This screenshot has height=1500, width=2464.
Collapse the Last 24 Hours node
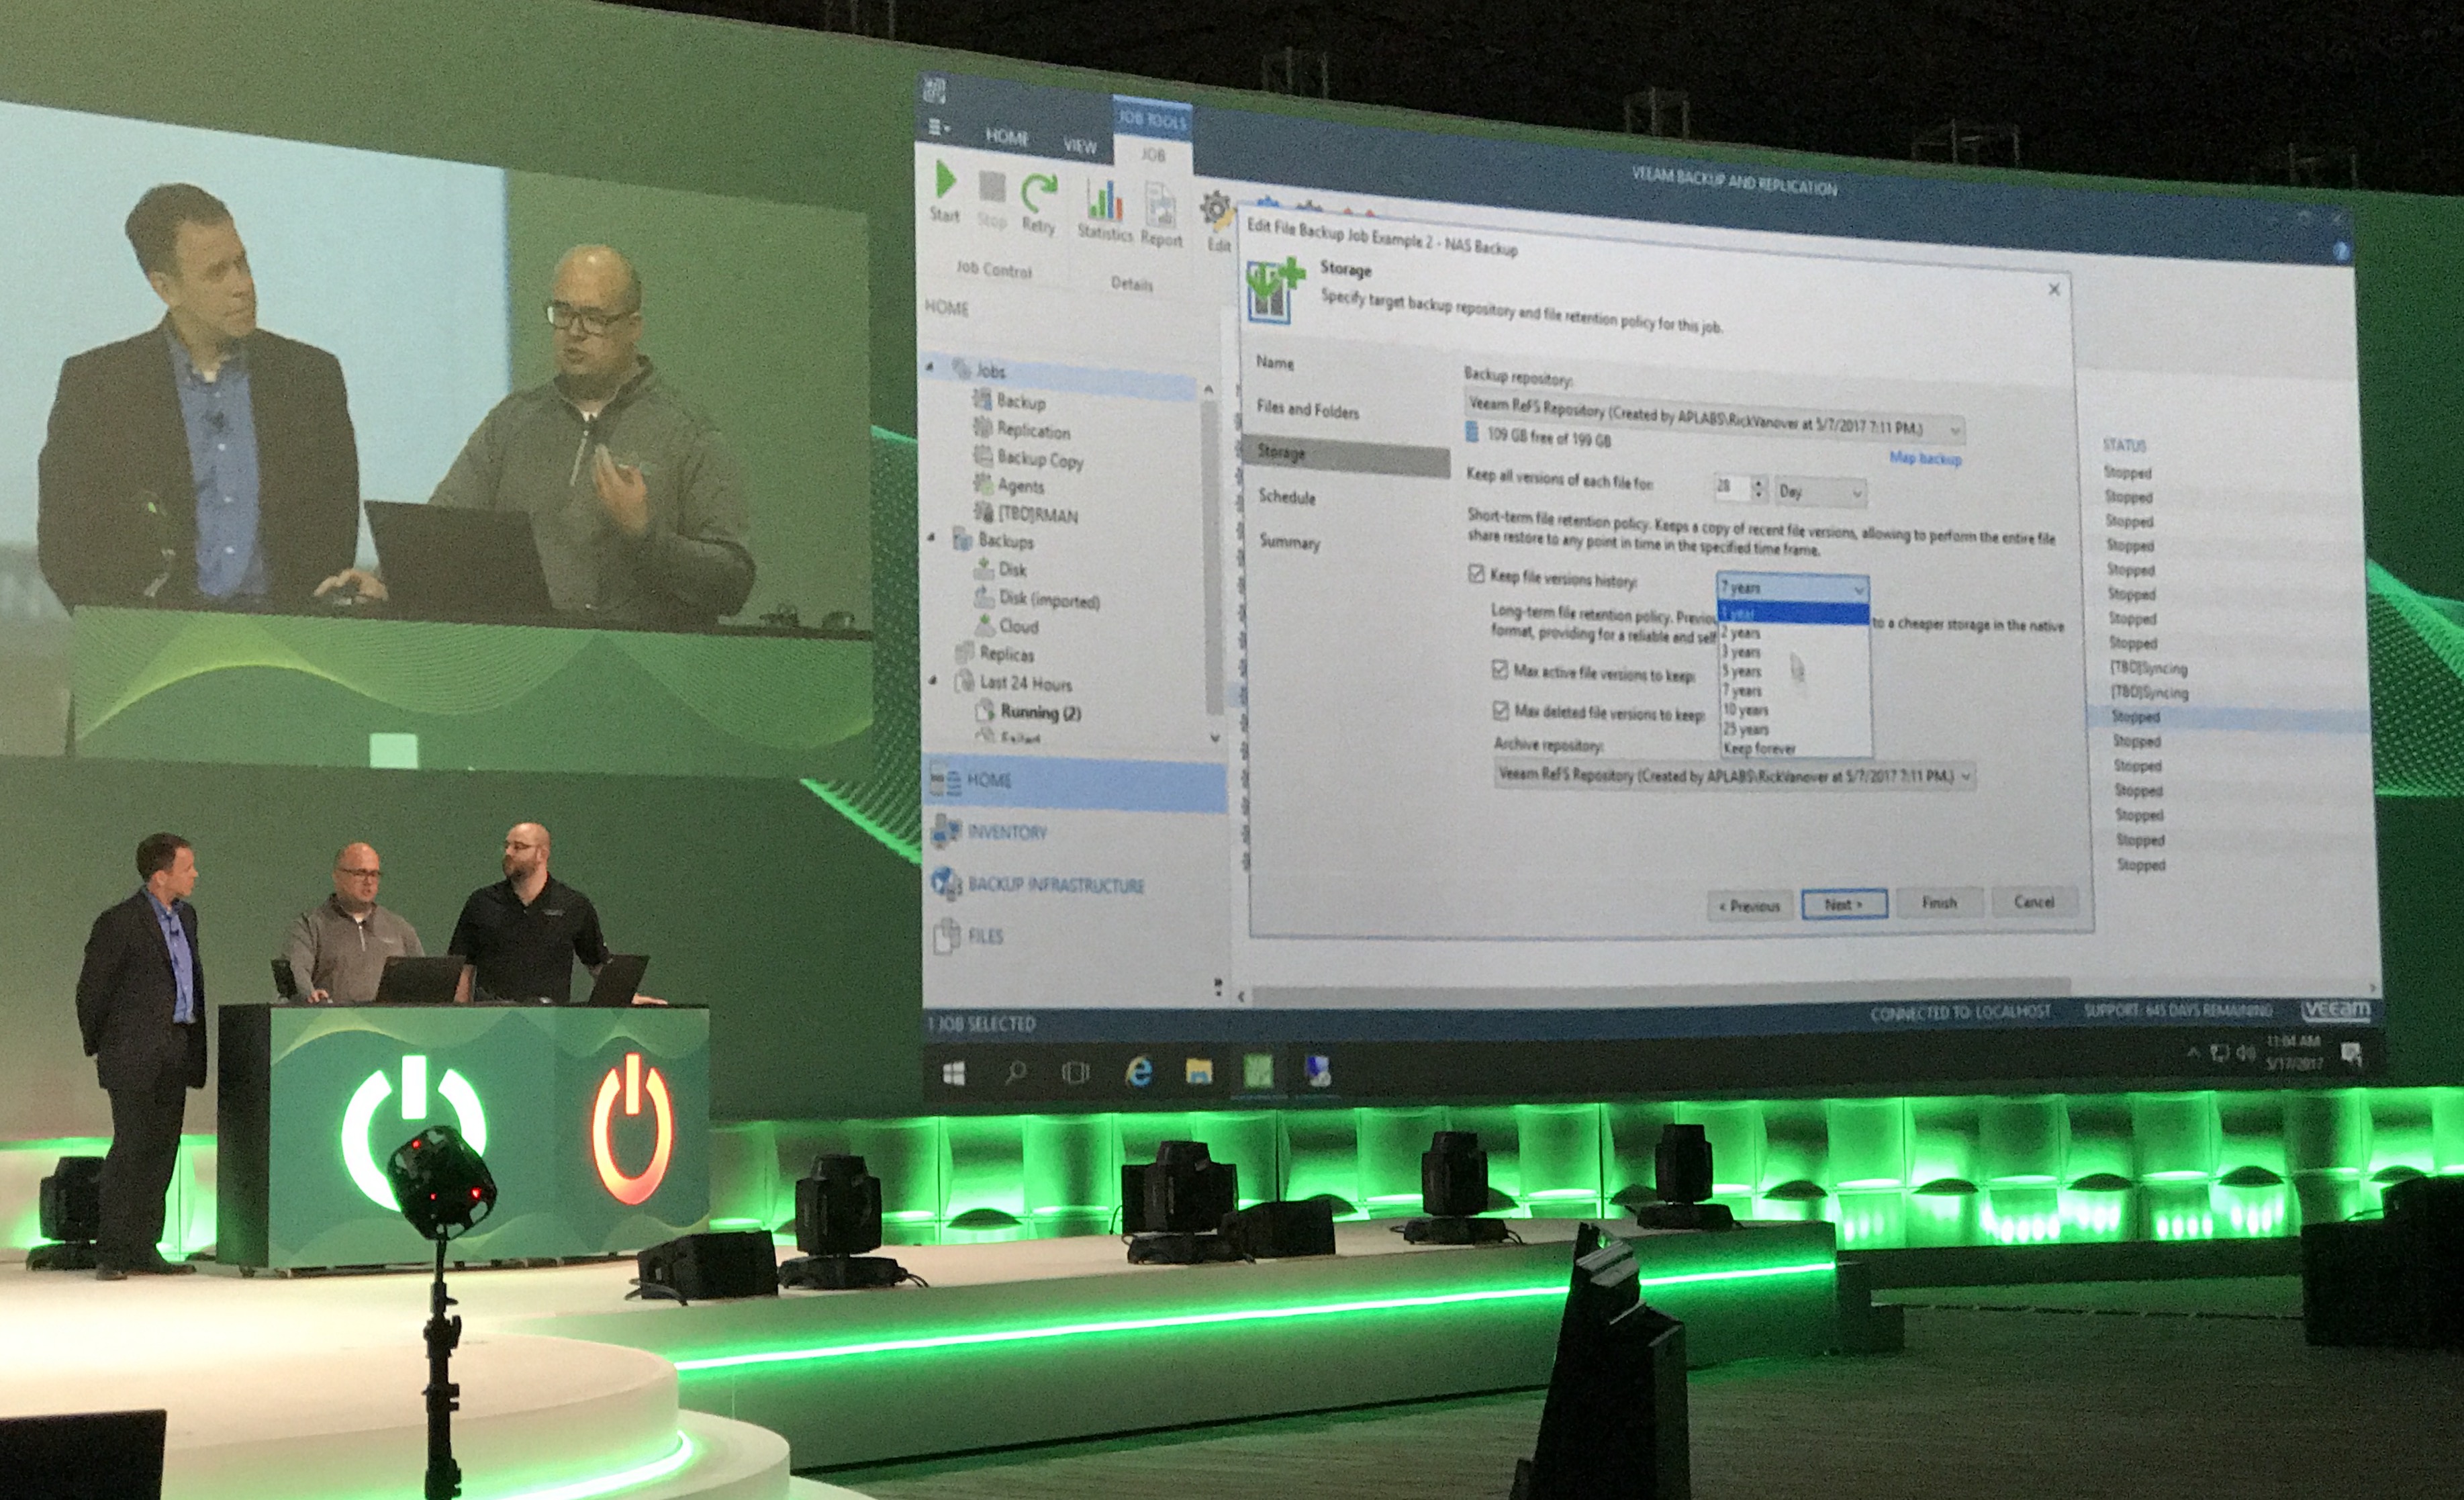(x=933, y=681)
